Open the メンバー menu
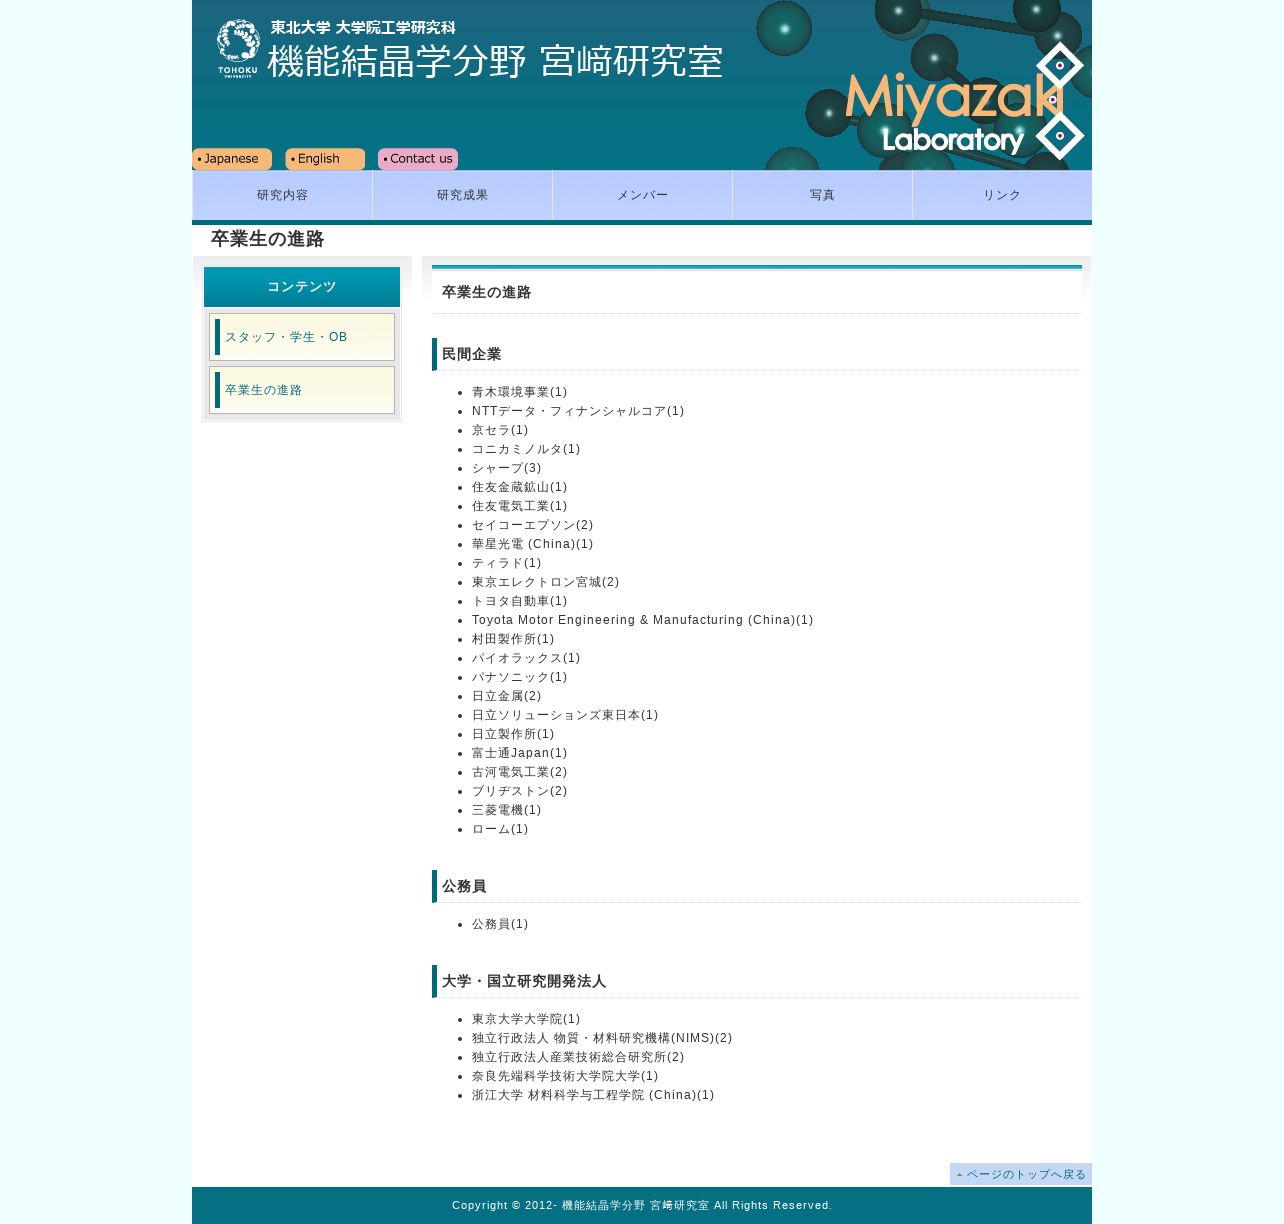 coord(642,195)
